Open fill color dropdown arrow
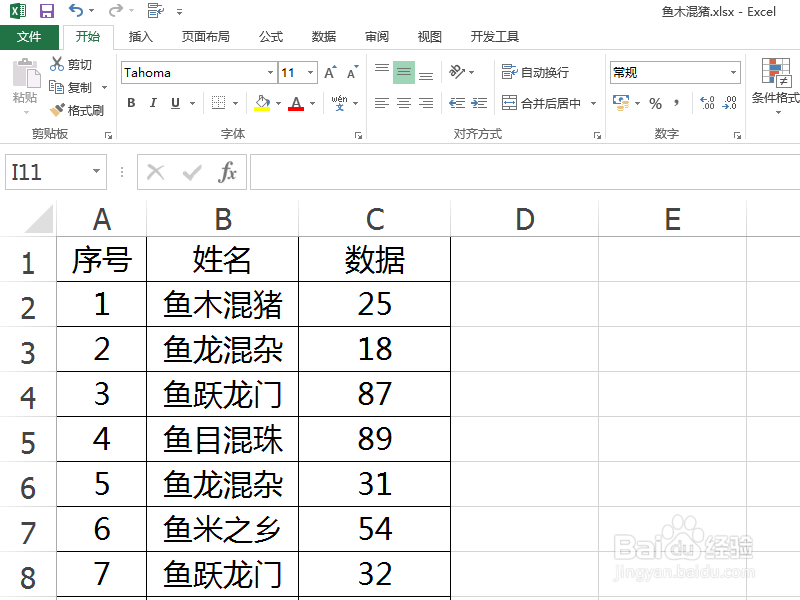Viewport: 800px width, 600px height. [279, 104]
